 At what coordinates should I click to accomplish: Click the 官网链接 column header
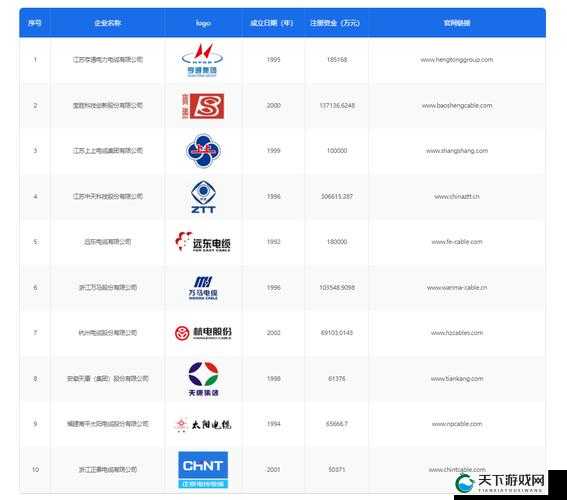click(457, 23)
